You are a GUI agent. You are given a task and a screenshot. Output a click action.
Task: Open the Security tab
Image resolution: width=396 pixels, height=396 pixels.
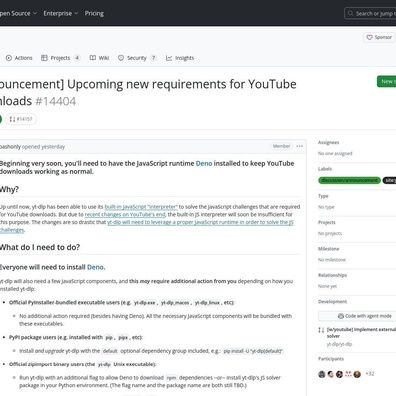click(137, 58)
